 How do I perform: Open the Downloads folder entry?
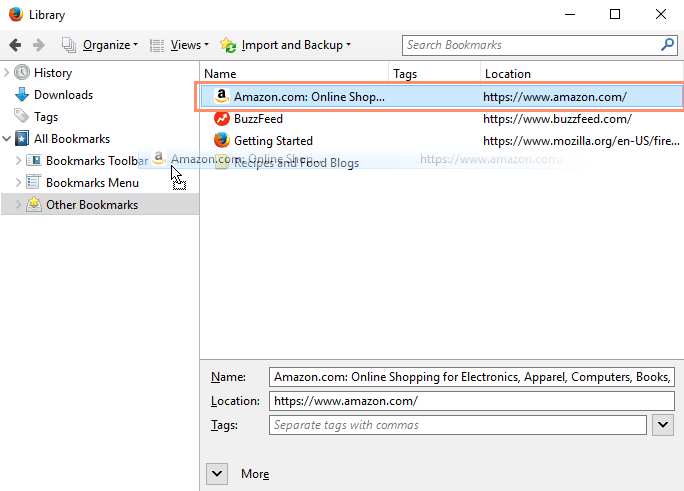(62, 95)
